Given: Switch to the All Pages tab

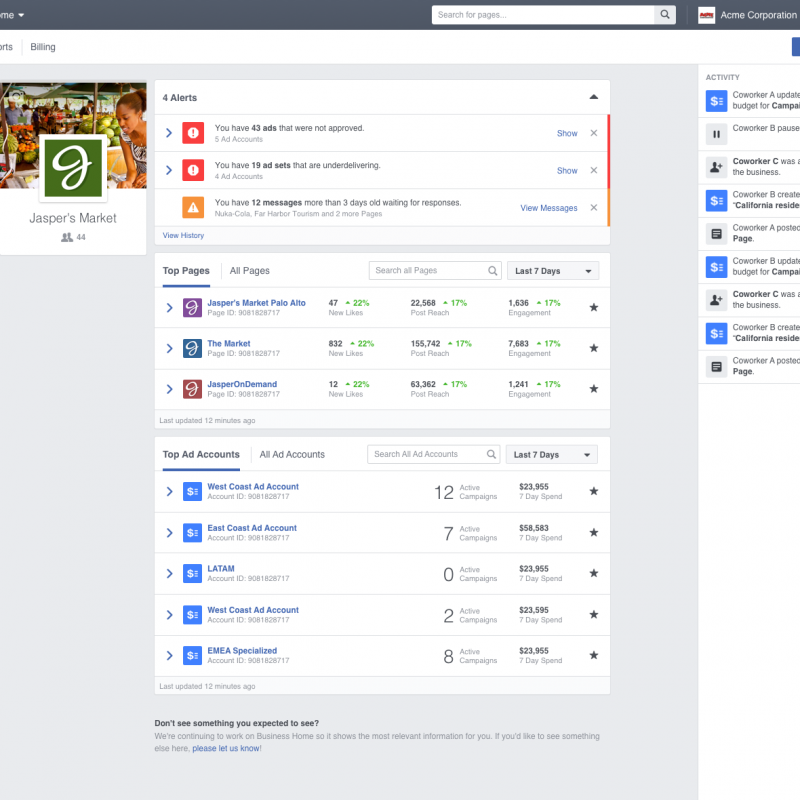Looking at the screenshot, I should (249, 271).
